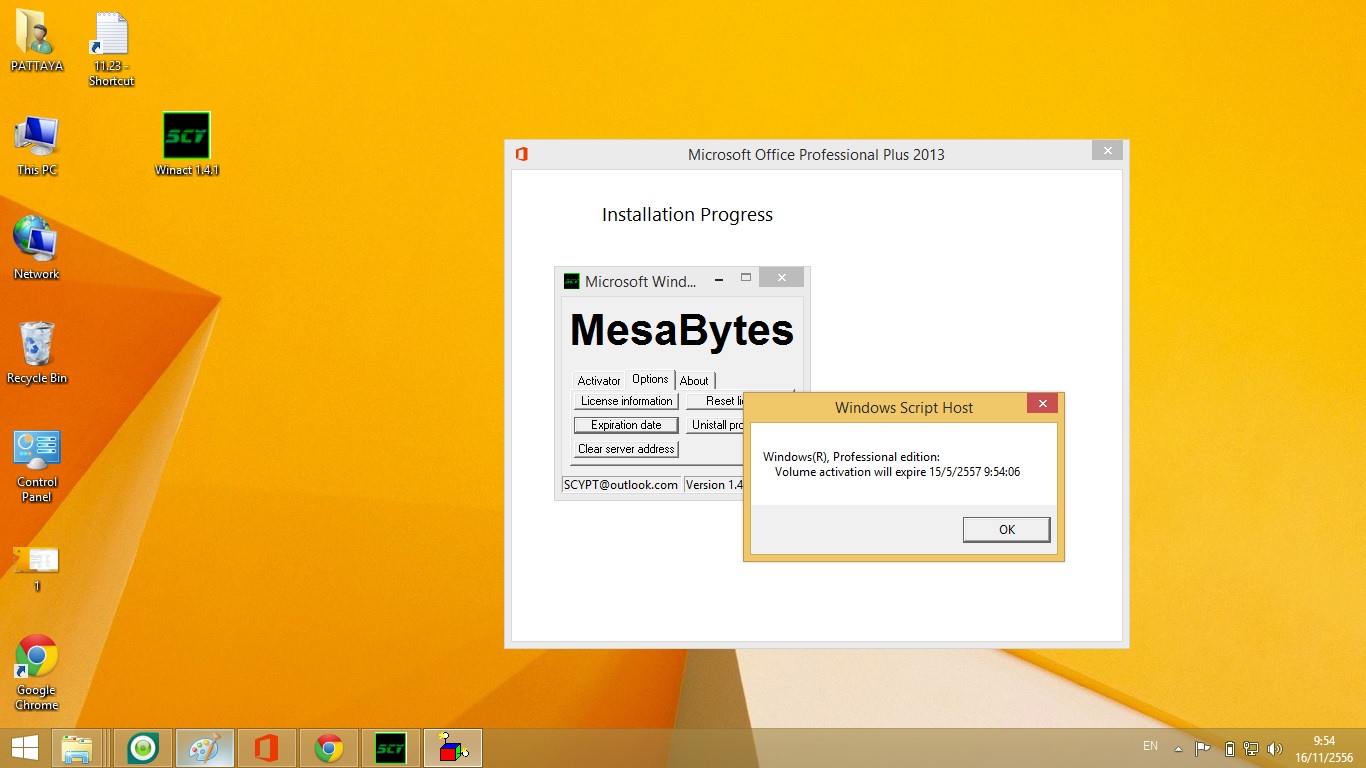Select the Google Chrome desktop shortcut

click(37, 672)
